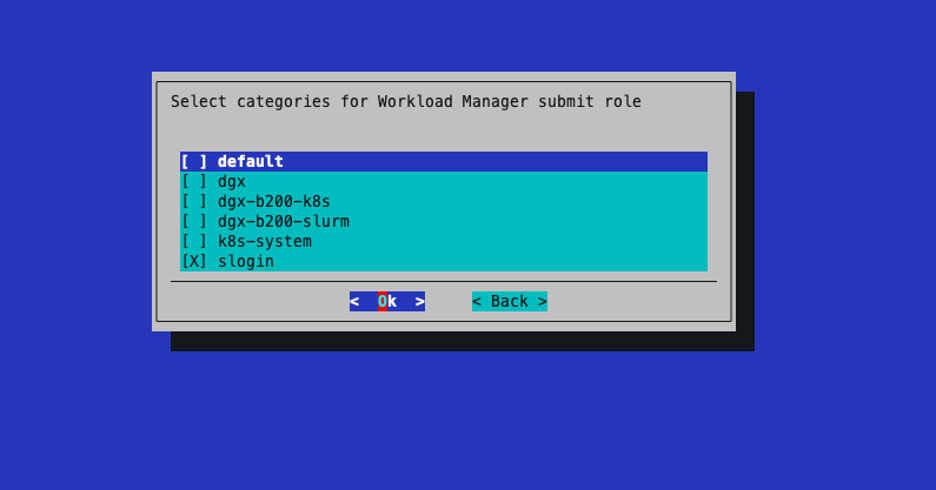936x490 pixels.
Task: Check the box for dgx-b200-k8s
Action: coord(194,202)
